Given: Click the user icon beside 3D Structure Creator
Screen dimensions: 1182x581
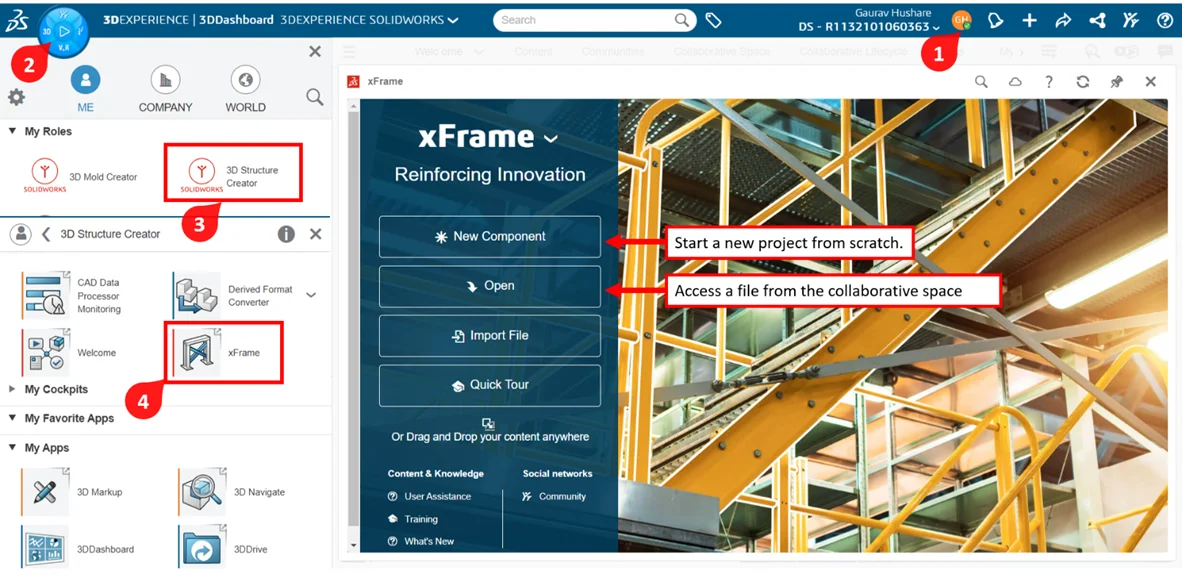Looking at the screenshot, I should 20,234.
